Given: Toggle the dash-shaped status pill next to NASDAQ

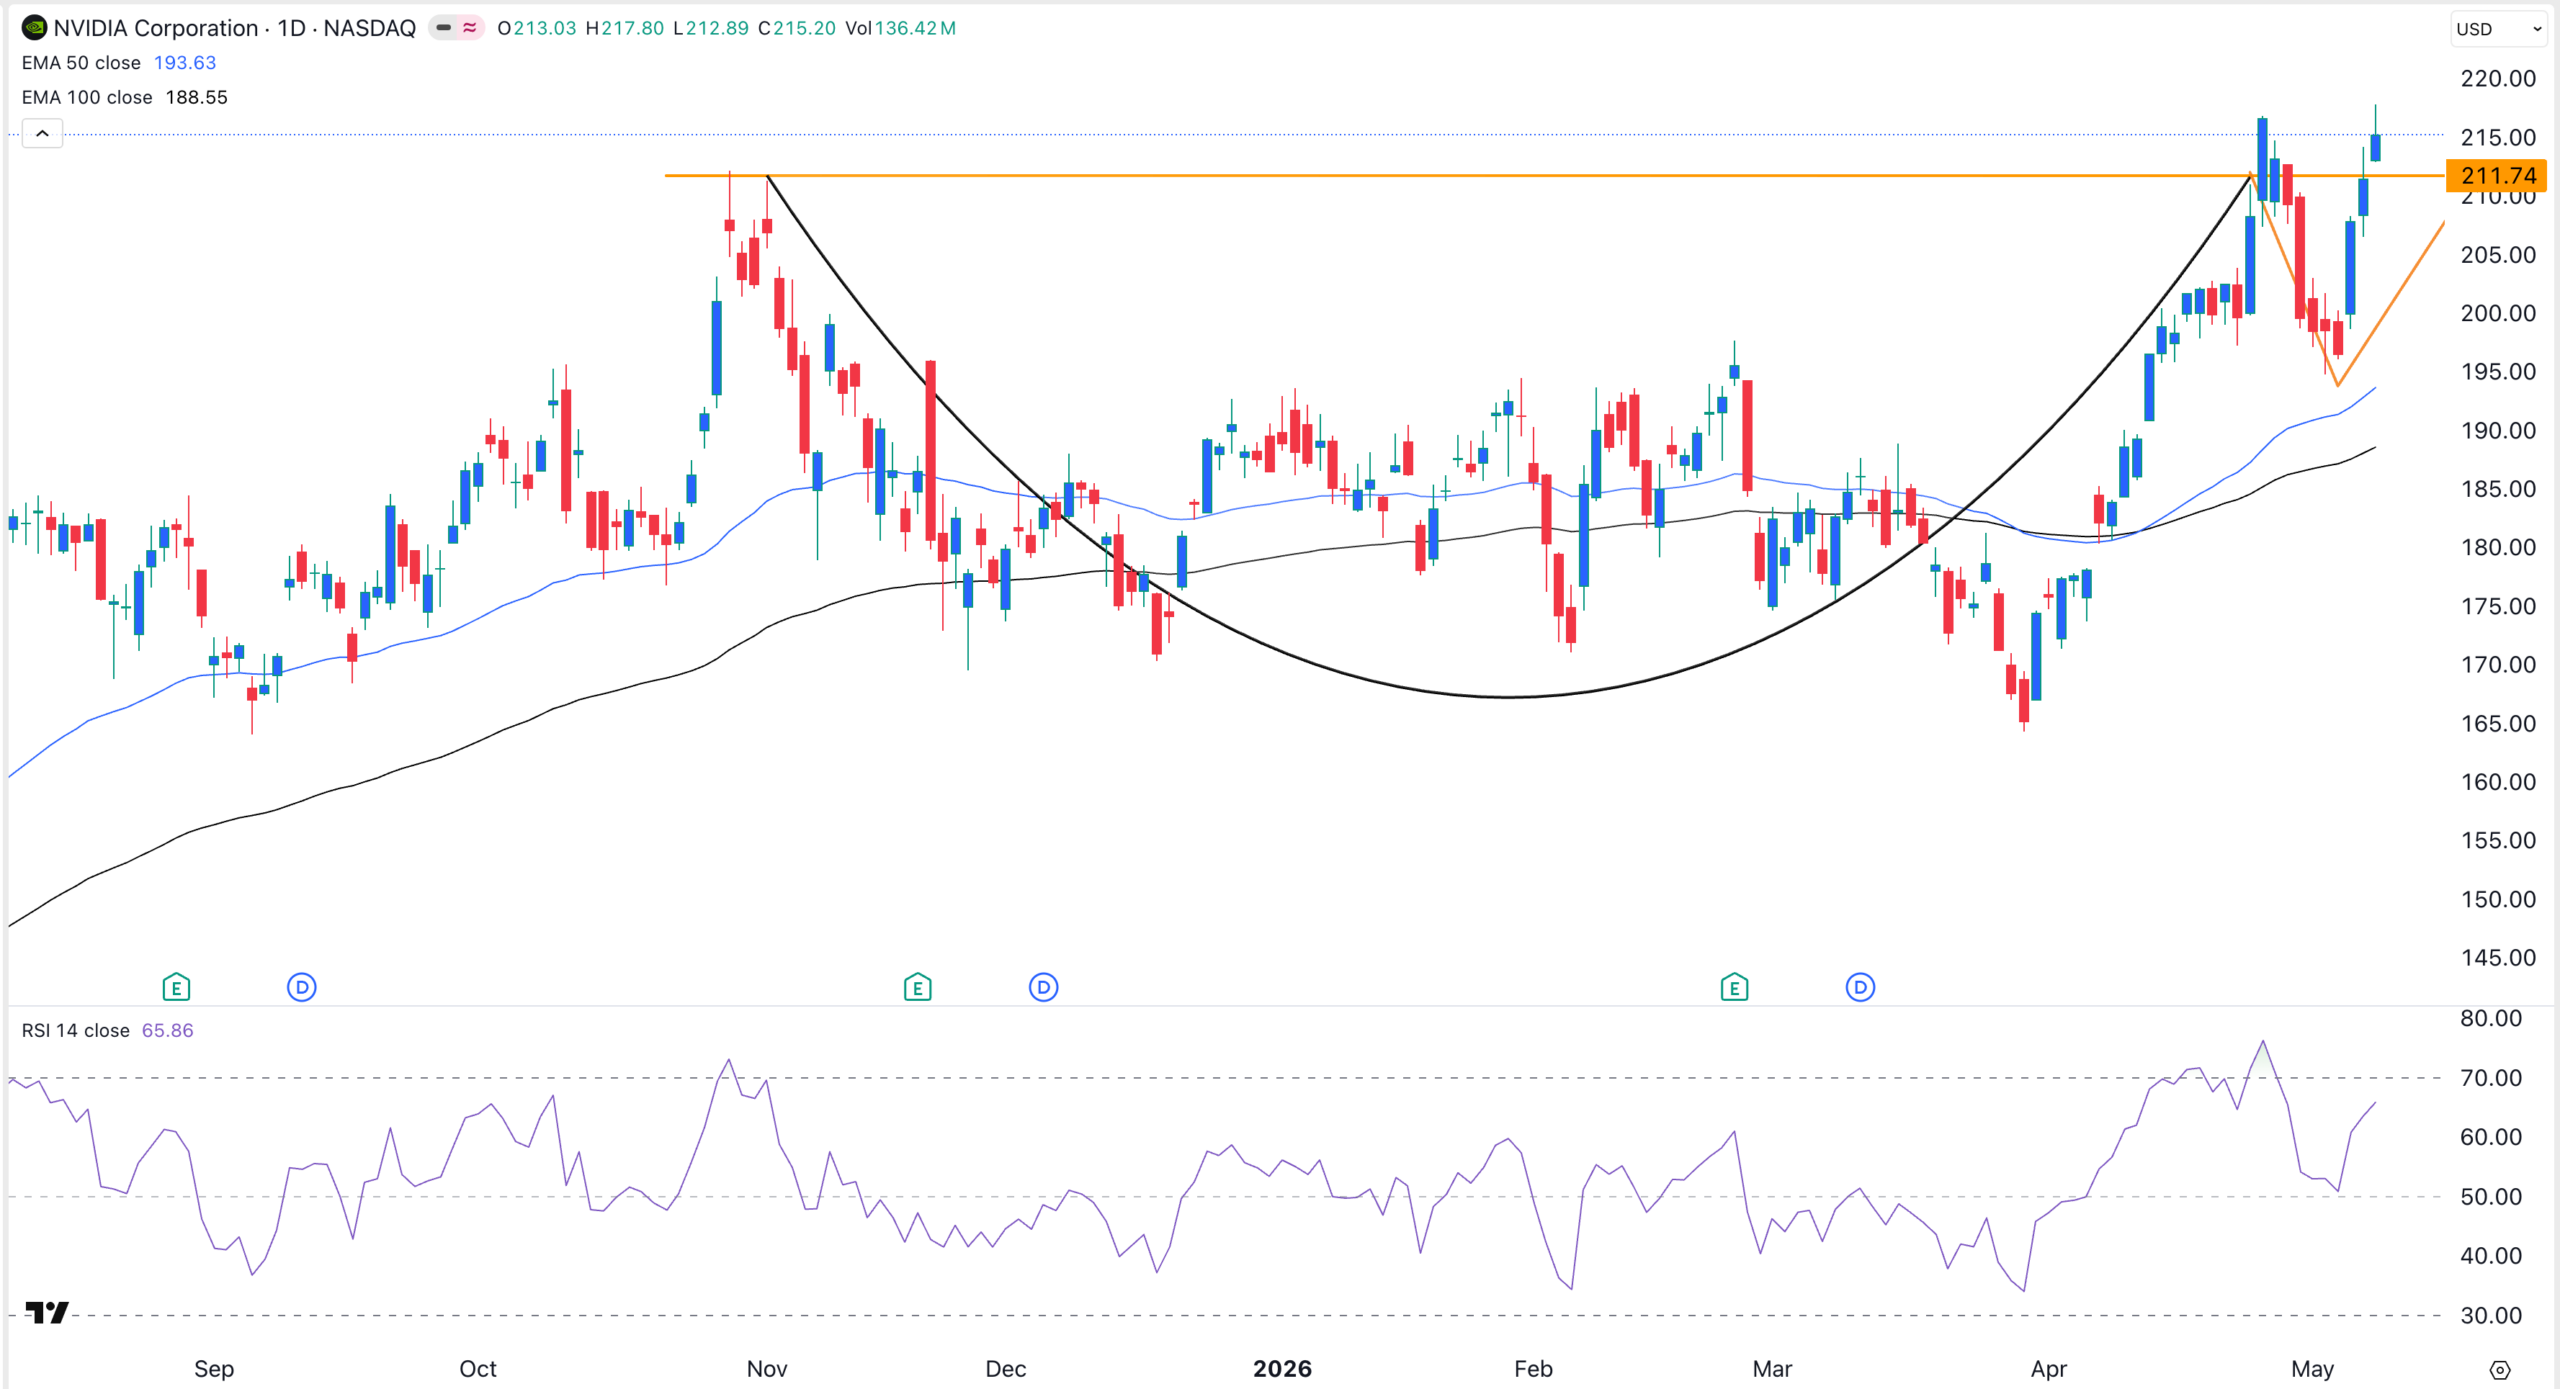Looking at the screenshot, I should click(443, 28).
